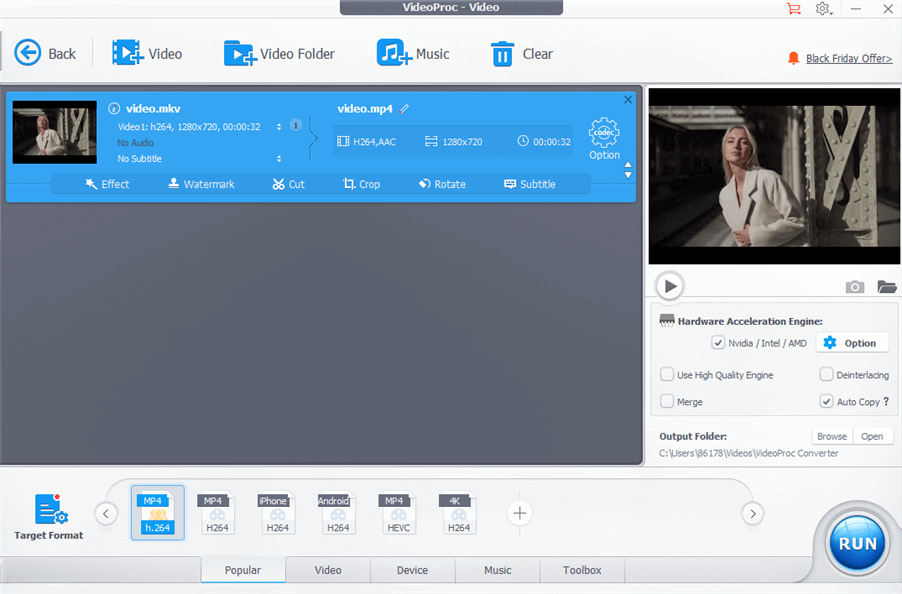Viewport: 902px width, 594px height.
Task: Open the Subtitle tool
Action: (x=530, y=184)
